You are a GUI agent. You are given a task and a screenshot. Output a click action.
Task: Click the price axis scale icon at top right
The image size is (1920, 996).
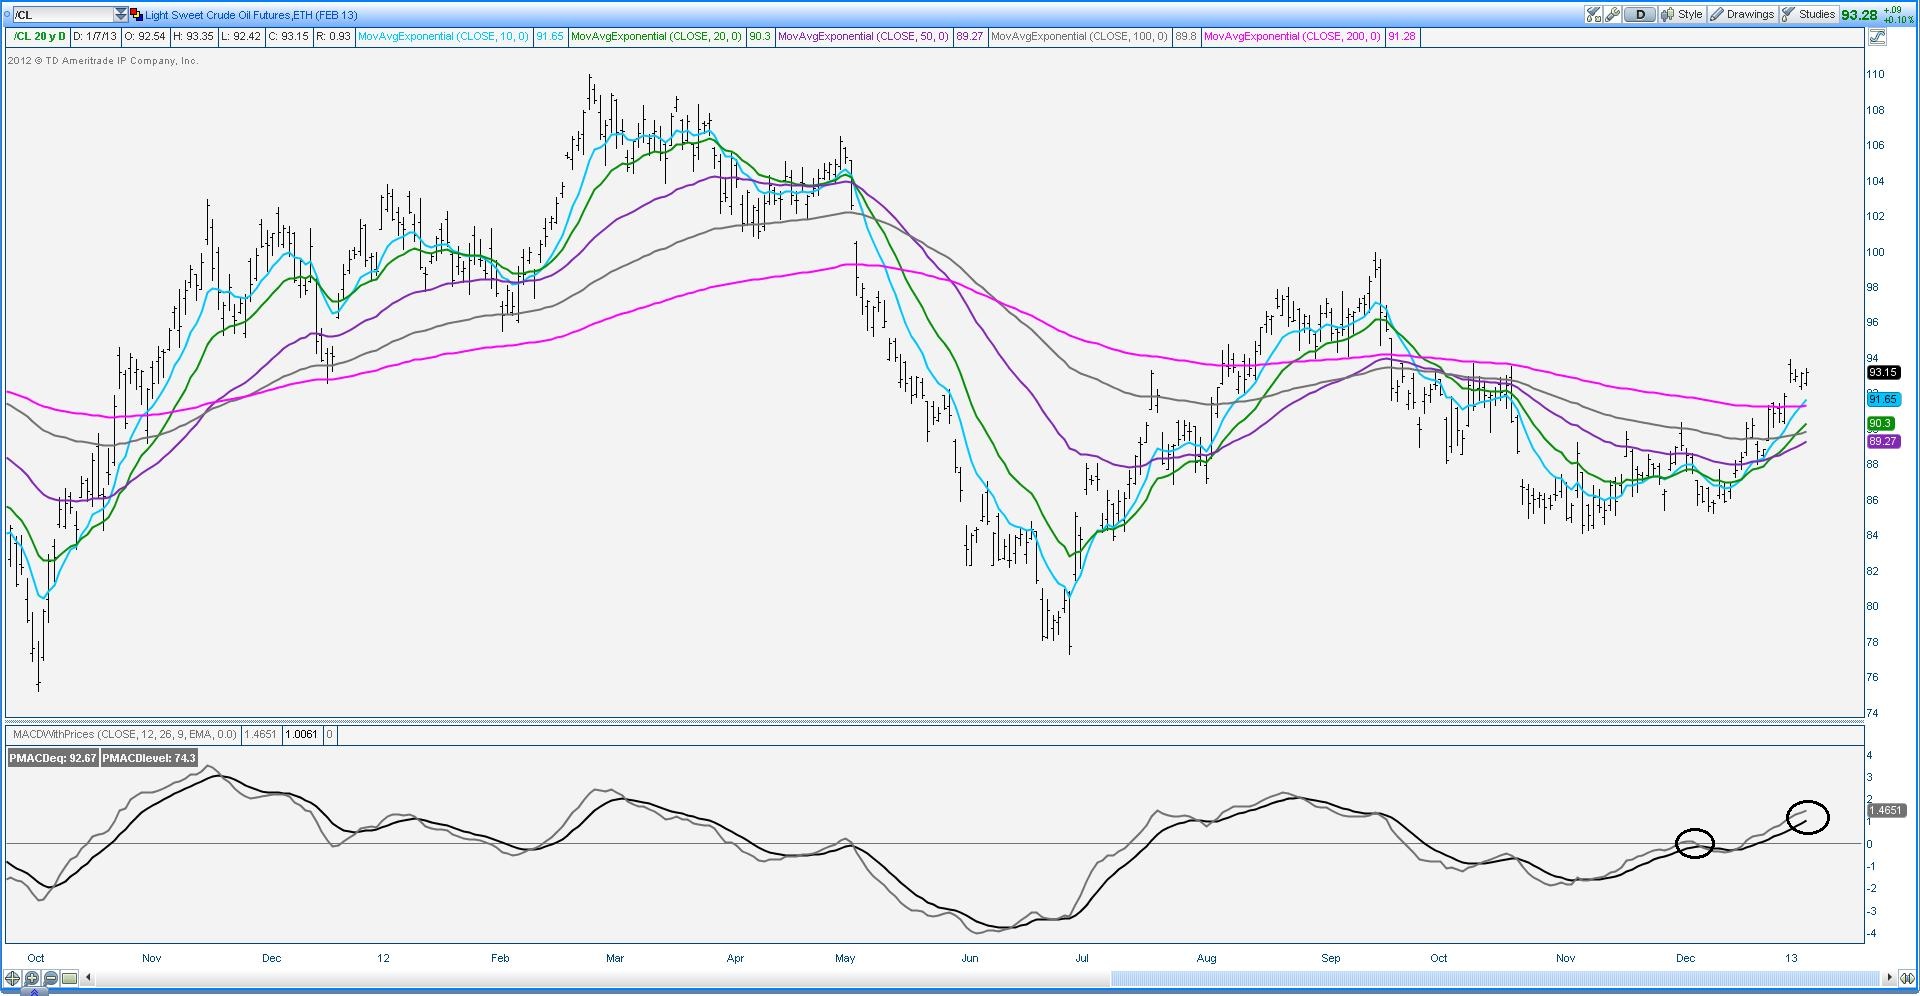click(x=1876, y=37)
